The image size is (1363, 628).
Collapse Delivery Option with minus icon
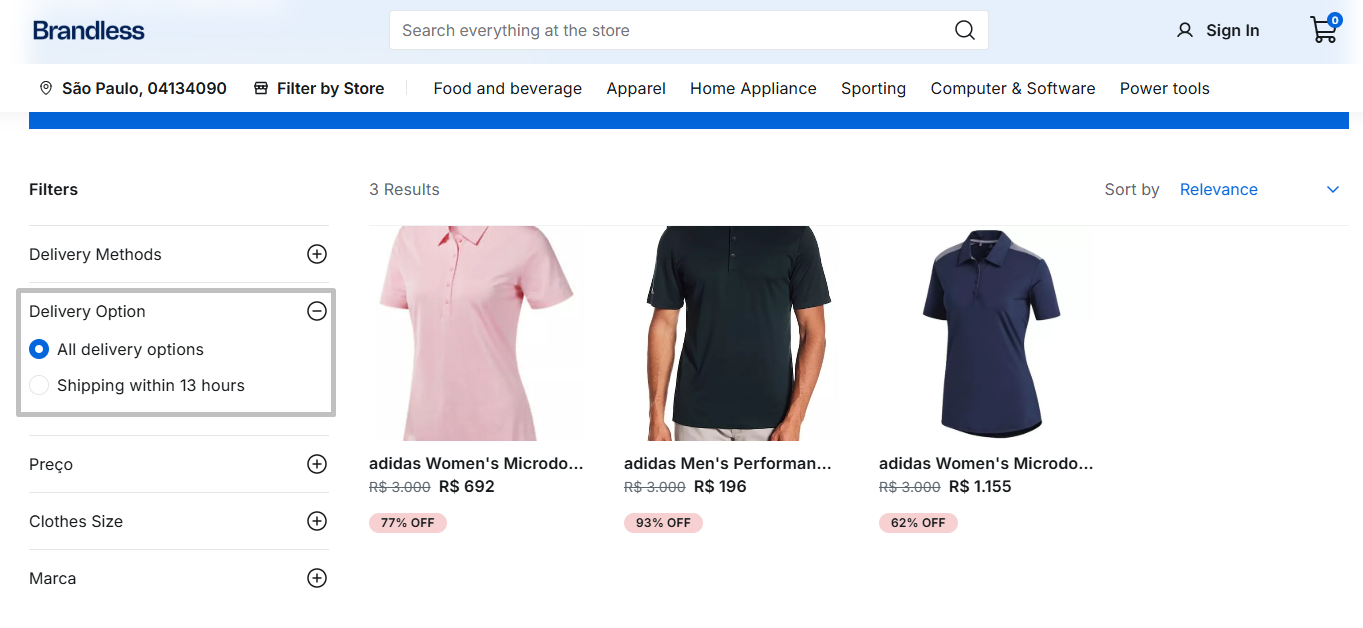coord(317,311)
